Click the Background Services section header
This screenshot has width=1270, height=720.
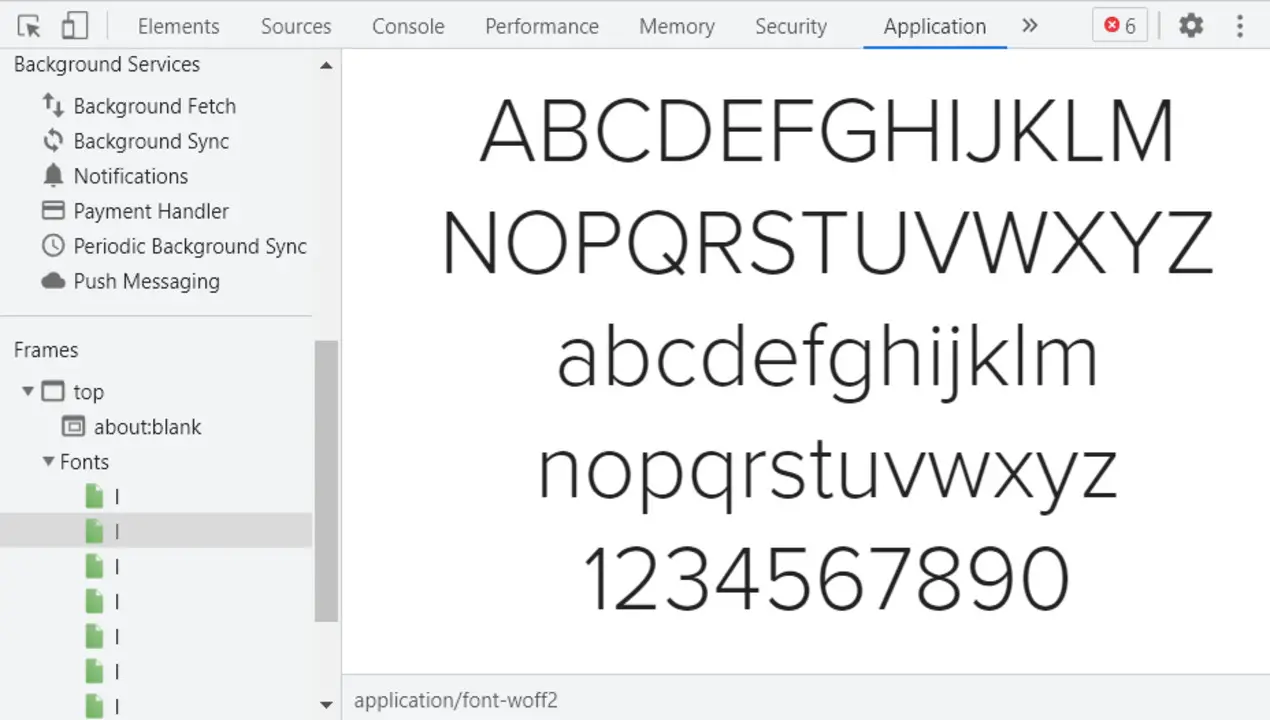[107, 64]
